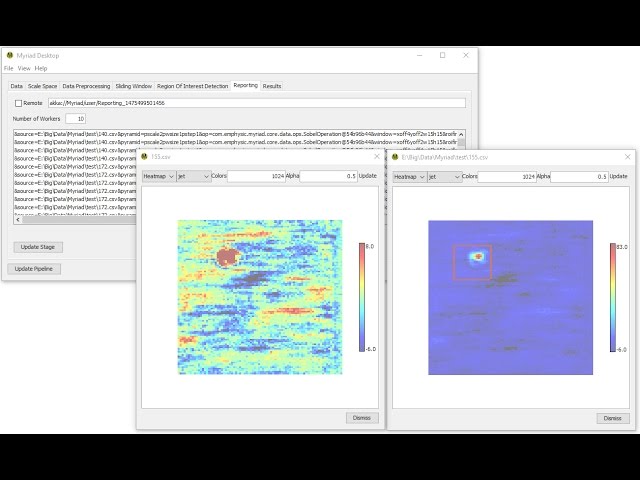
Task: Click the Alpha field in E:\Big\Data window
Action: click(579, 176)
